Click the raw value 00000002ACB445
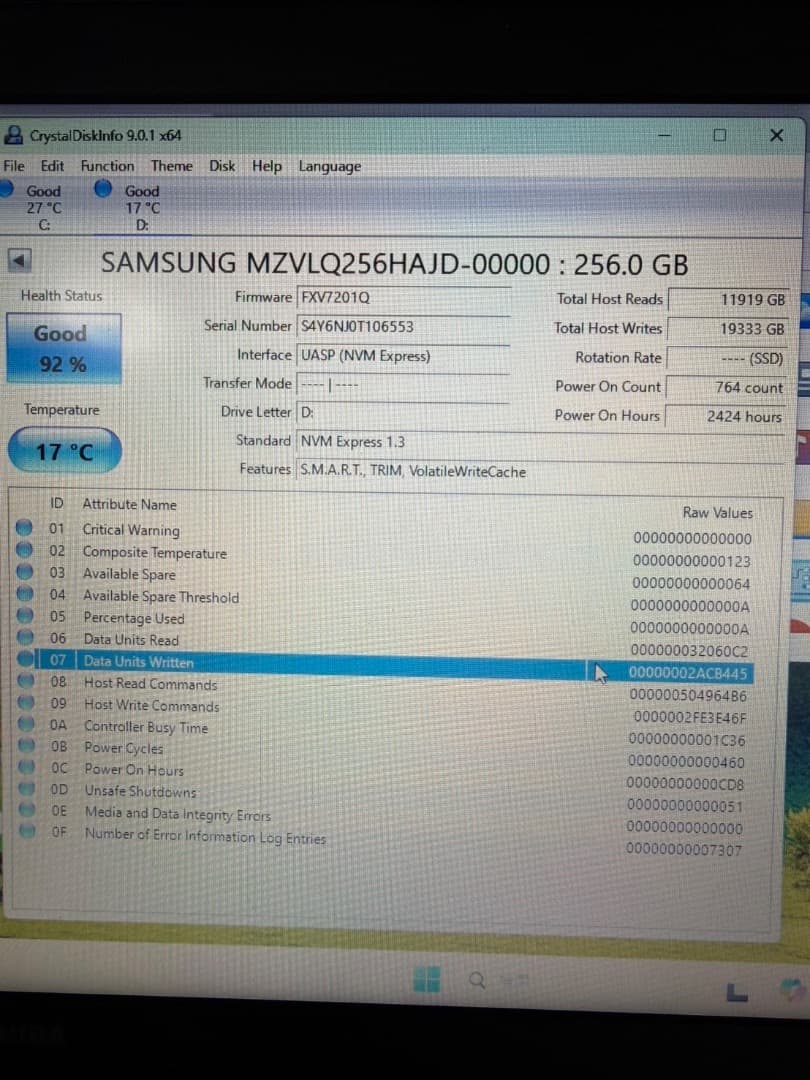Screen dimensions: 810x1080 click(687, 673)
